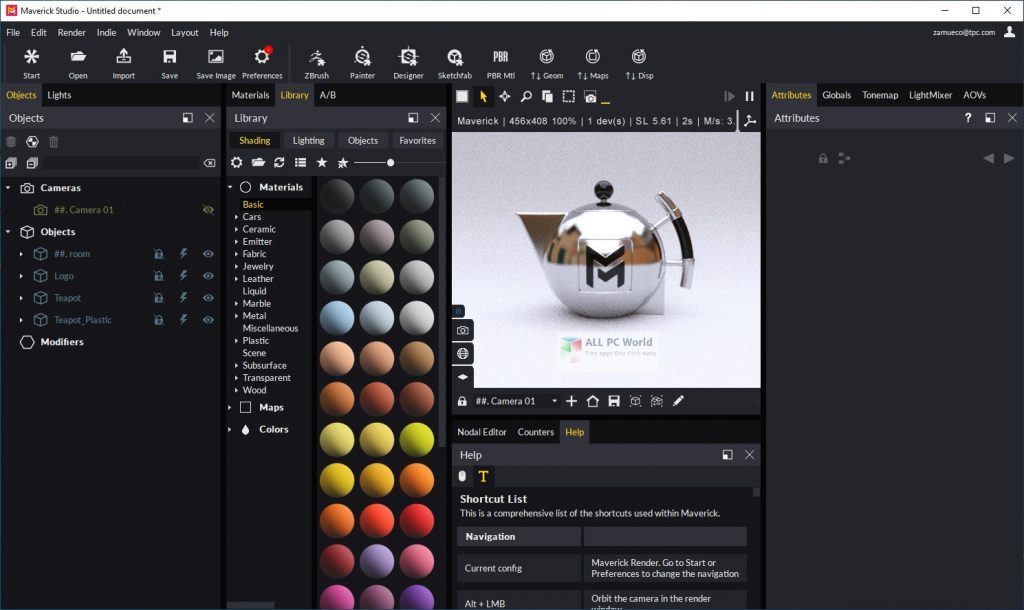Launch the ZBrush bridge tool
The height and width of the screenshot is (610, 1024).
click(317, 60)
